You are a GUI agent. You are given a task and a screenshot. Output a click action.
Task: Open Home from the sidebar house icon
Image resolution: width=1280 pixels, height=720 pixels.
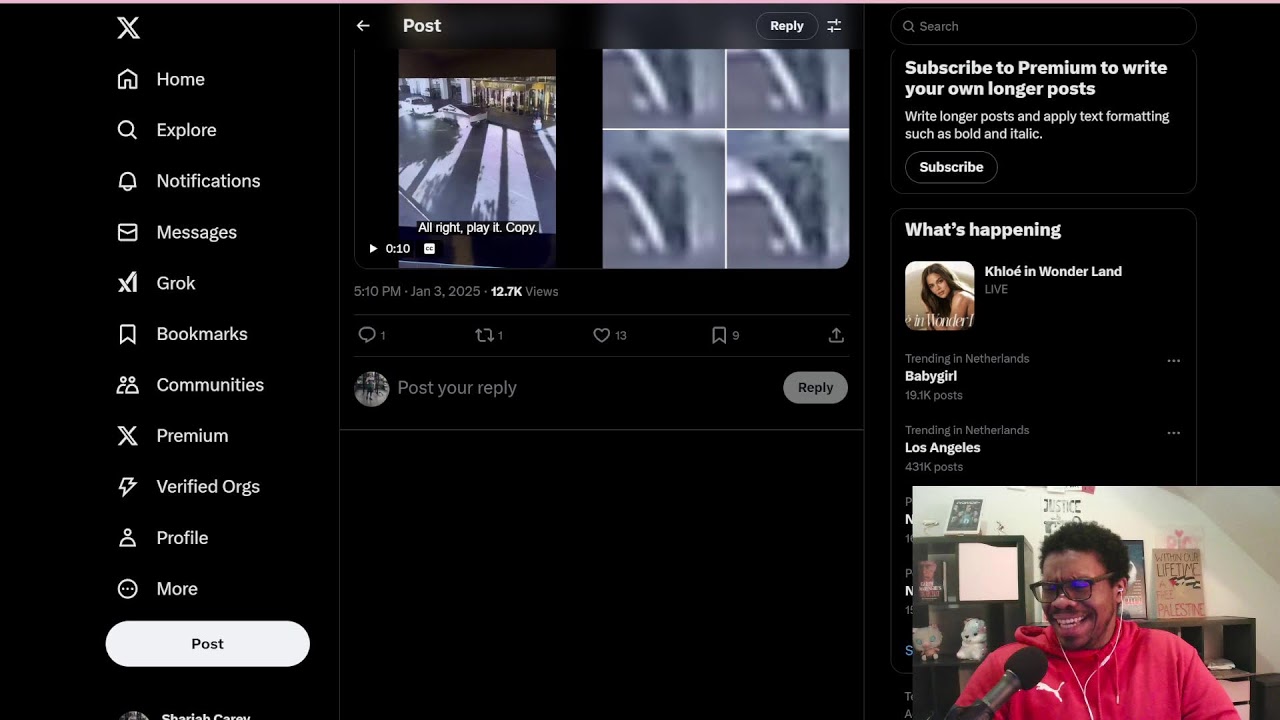128,79
